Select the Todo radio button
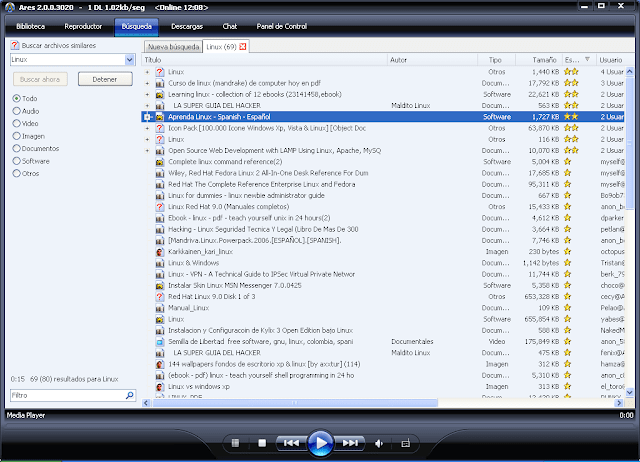The width and height of the screenshot is (640, 462). [16, 98]
